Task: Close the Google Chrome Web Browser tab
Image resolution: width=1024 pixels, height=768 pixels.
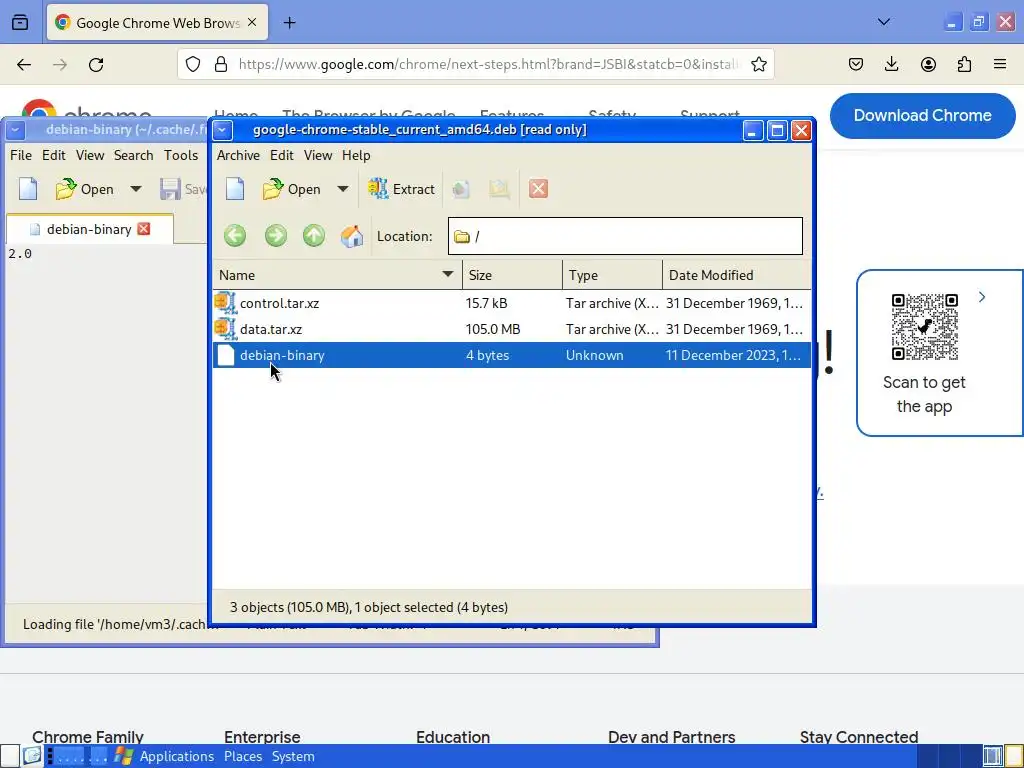Action: 252,22
